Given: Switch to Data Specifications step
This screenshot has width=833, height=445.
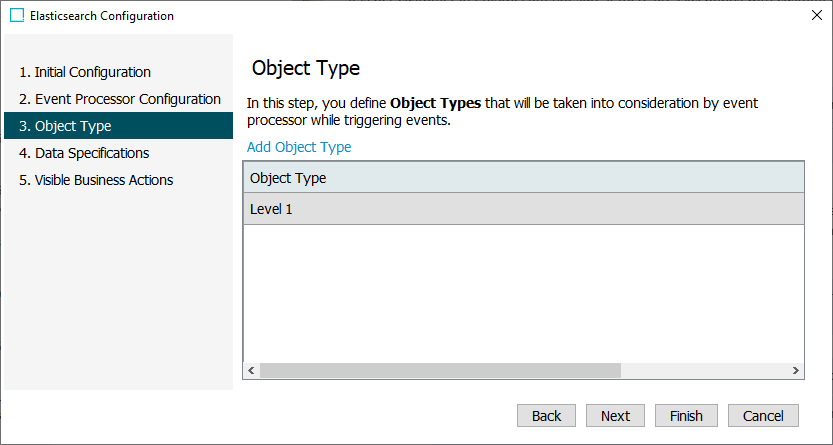Looking at the screenshot, I should (x=91, y=153).
